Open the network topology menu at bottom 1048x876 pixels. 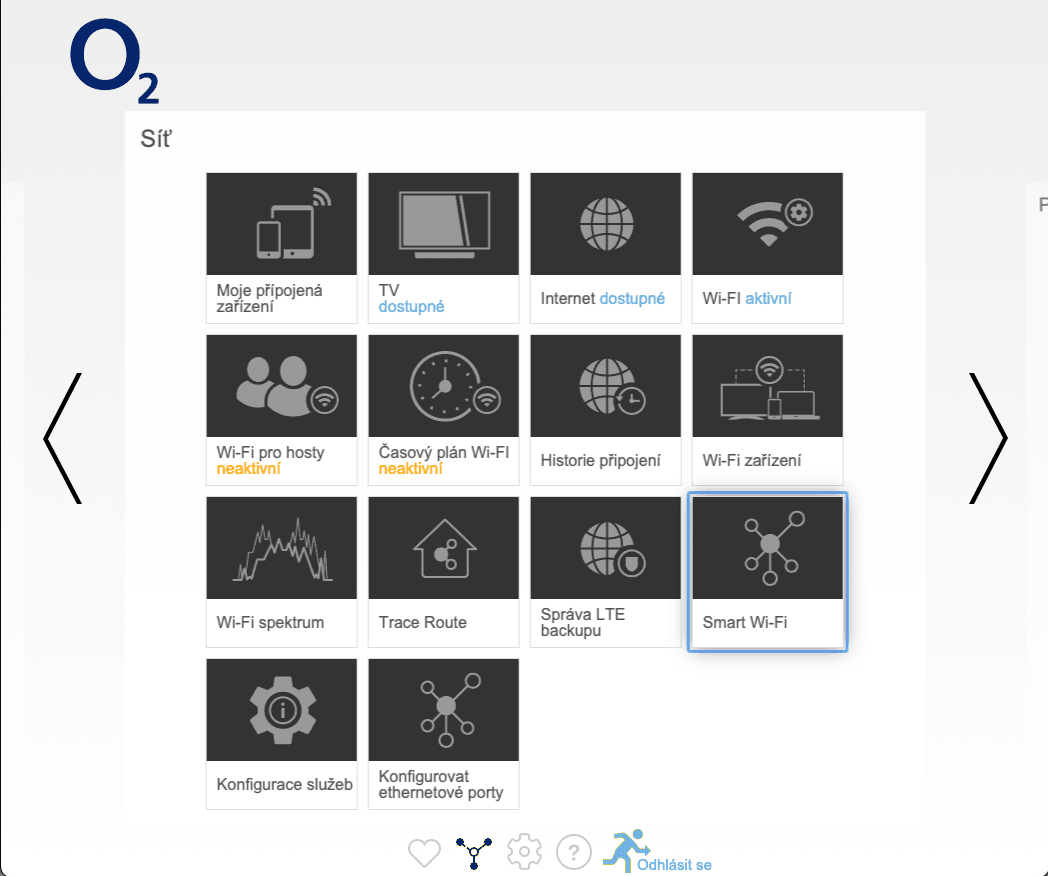click(x=473, y=852)
